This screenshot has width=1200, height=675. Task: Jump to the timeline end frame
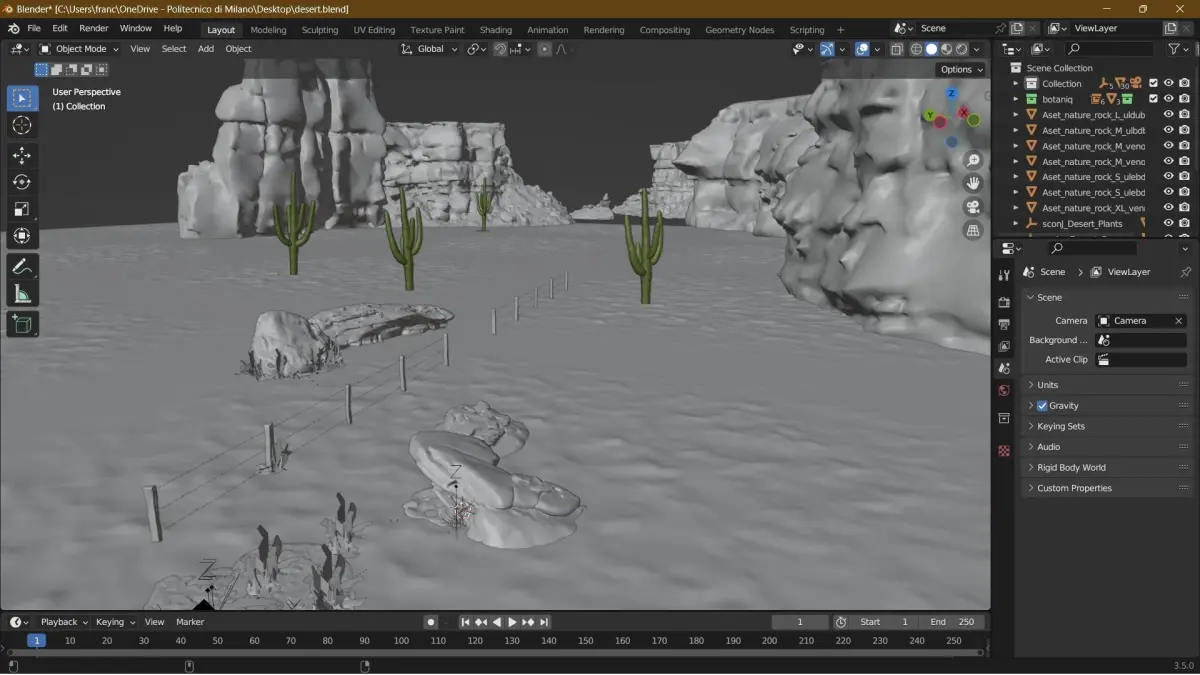pyautogui.click(x=545, y=622)
